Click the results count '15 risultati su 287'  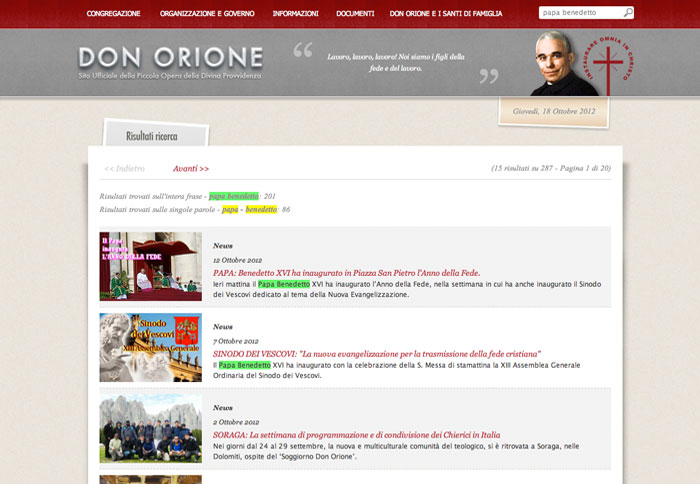click(x=522, y=168)
